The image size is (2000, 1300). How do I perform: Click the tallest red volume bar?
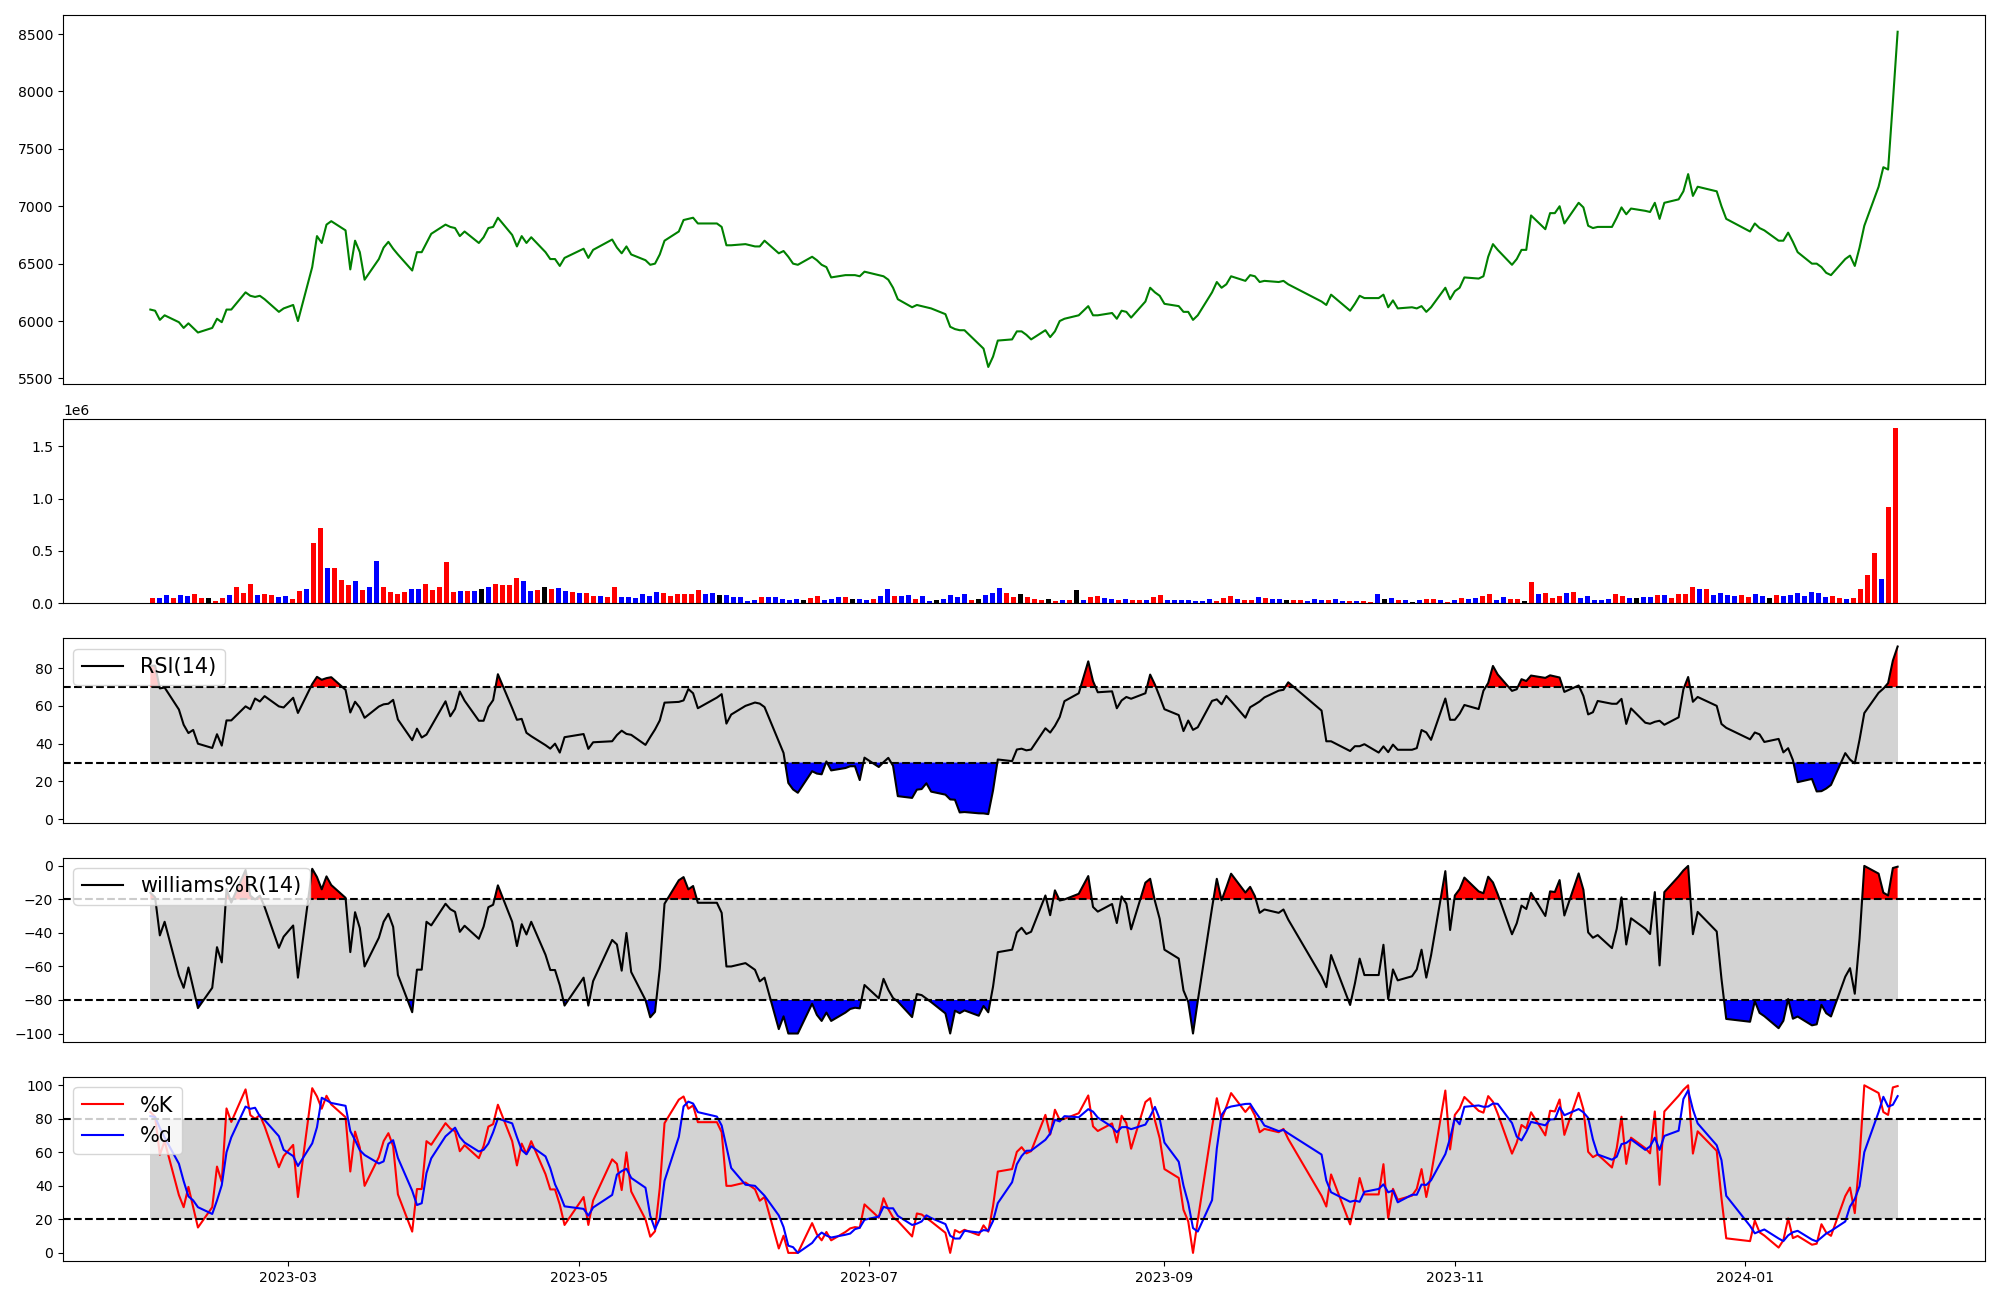1895,516
